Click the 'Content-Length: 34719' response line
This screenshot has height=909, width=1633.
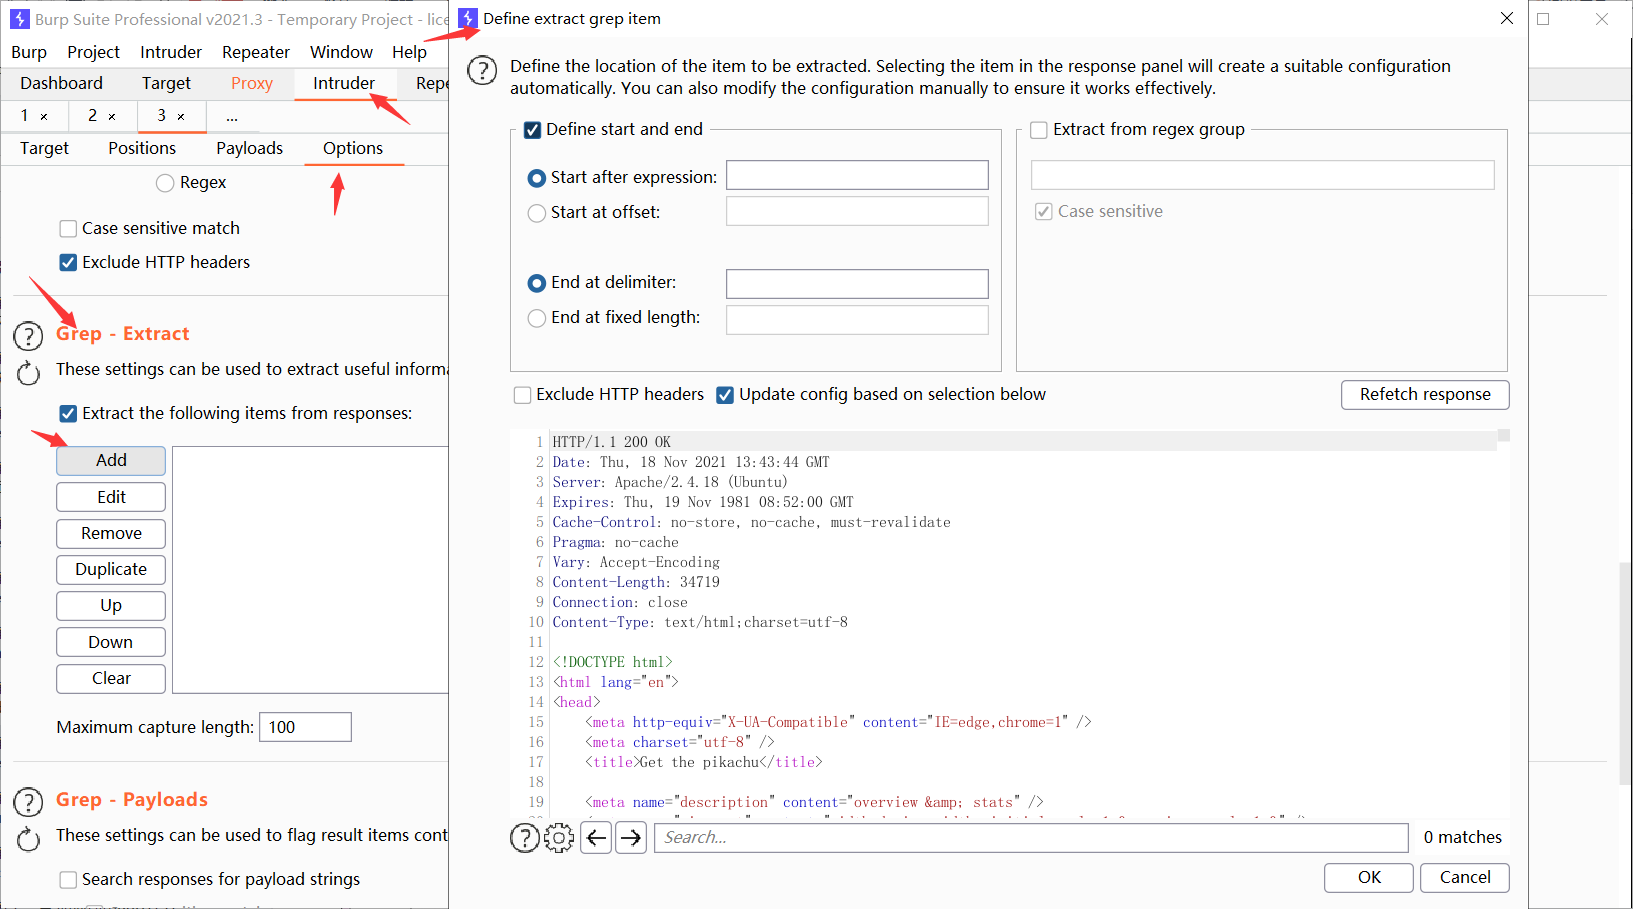click(636, 582)
